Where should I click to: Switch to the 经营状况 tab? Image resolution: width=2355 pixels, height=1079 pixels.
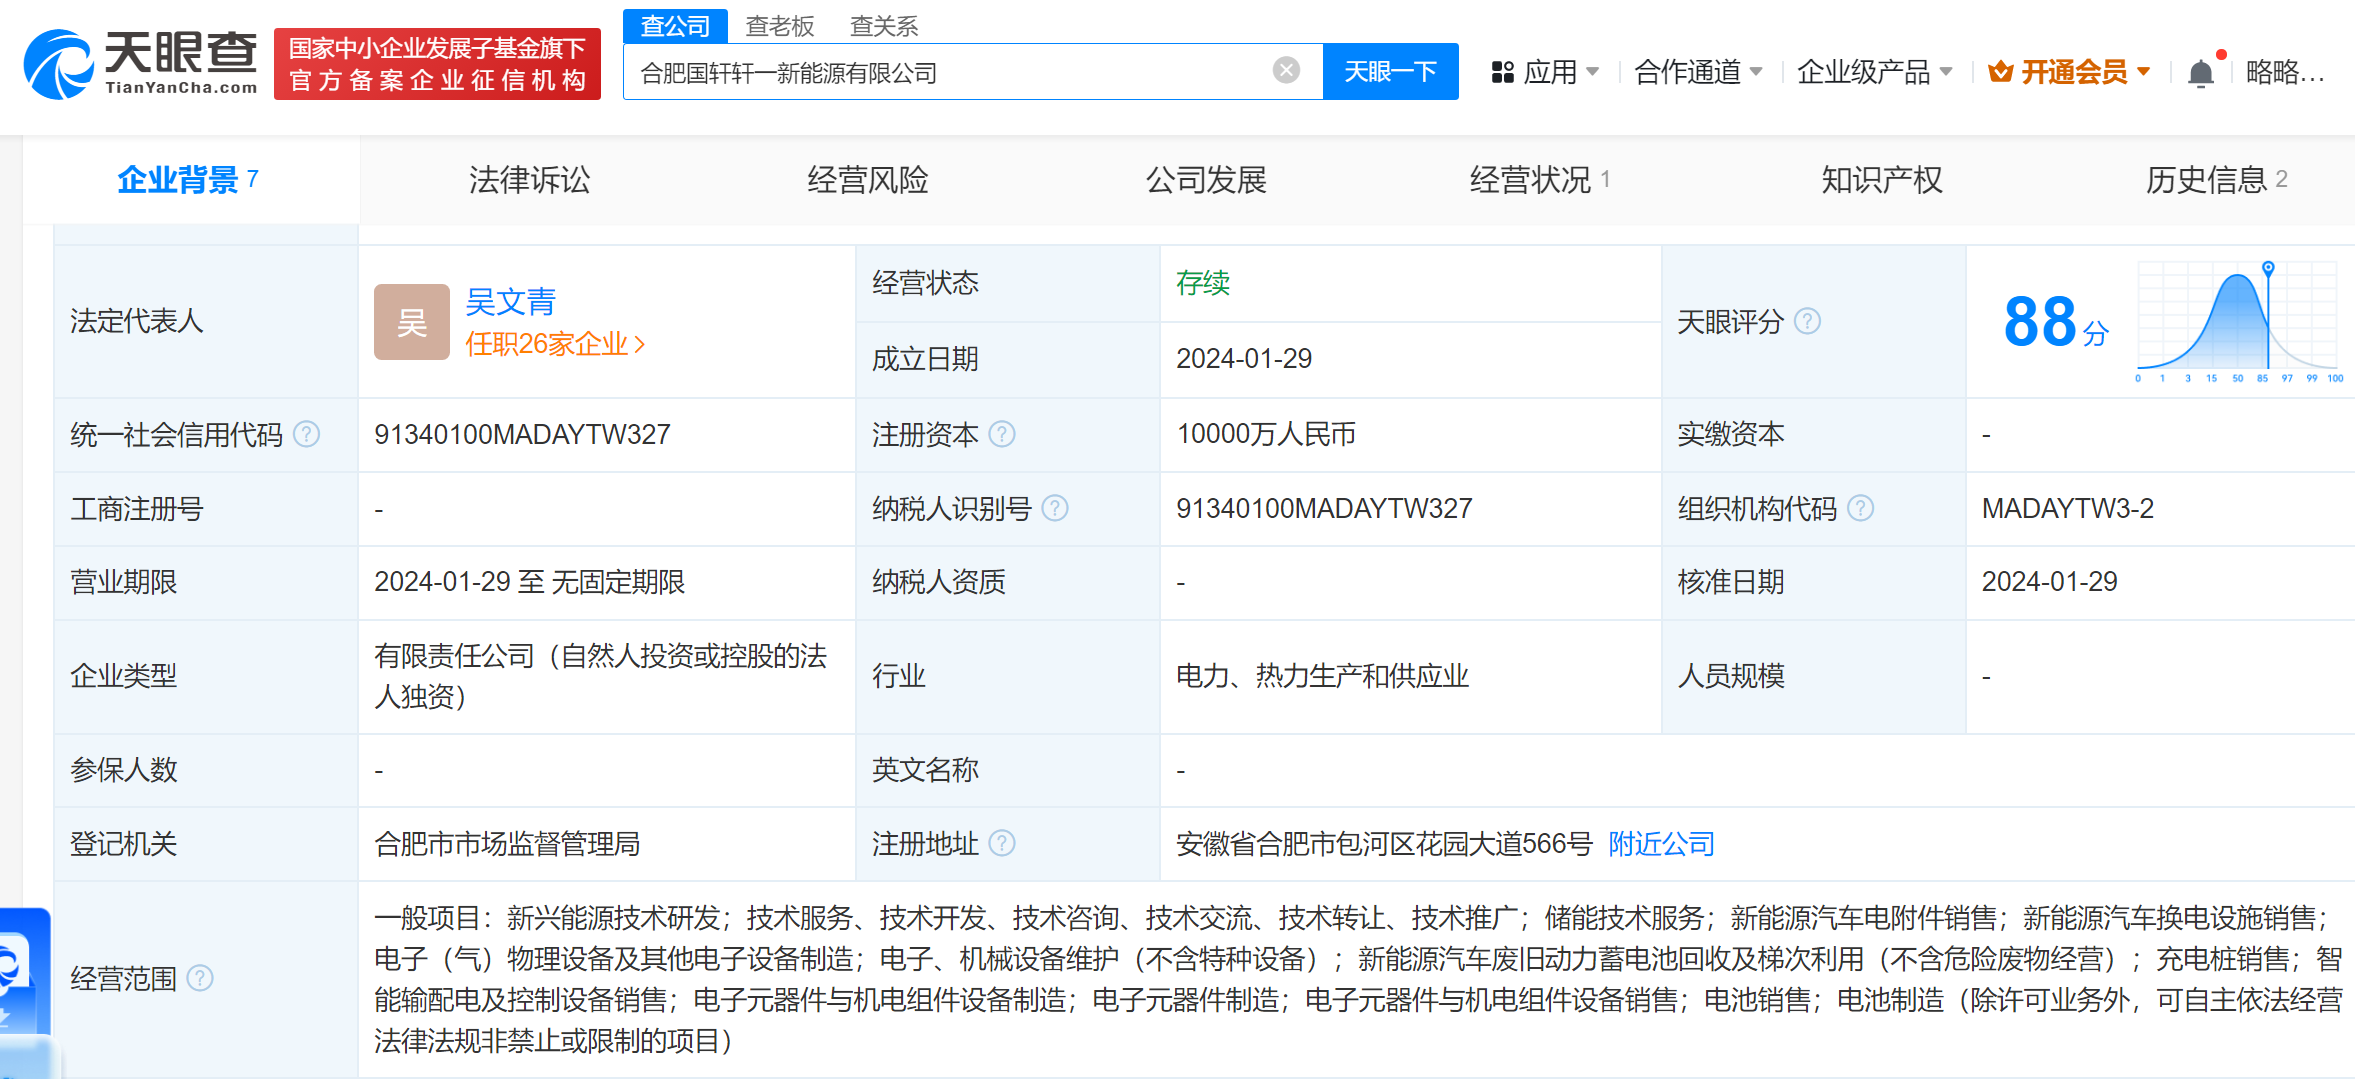click(x=1540, y=180)
